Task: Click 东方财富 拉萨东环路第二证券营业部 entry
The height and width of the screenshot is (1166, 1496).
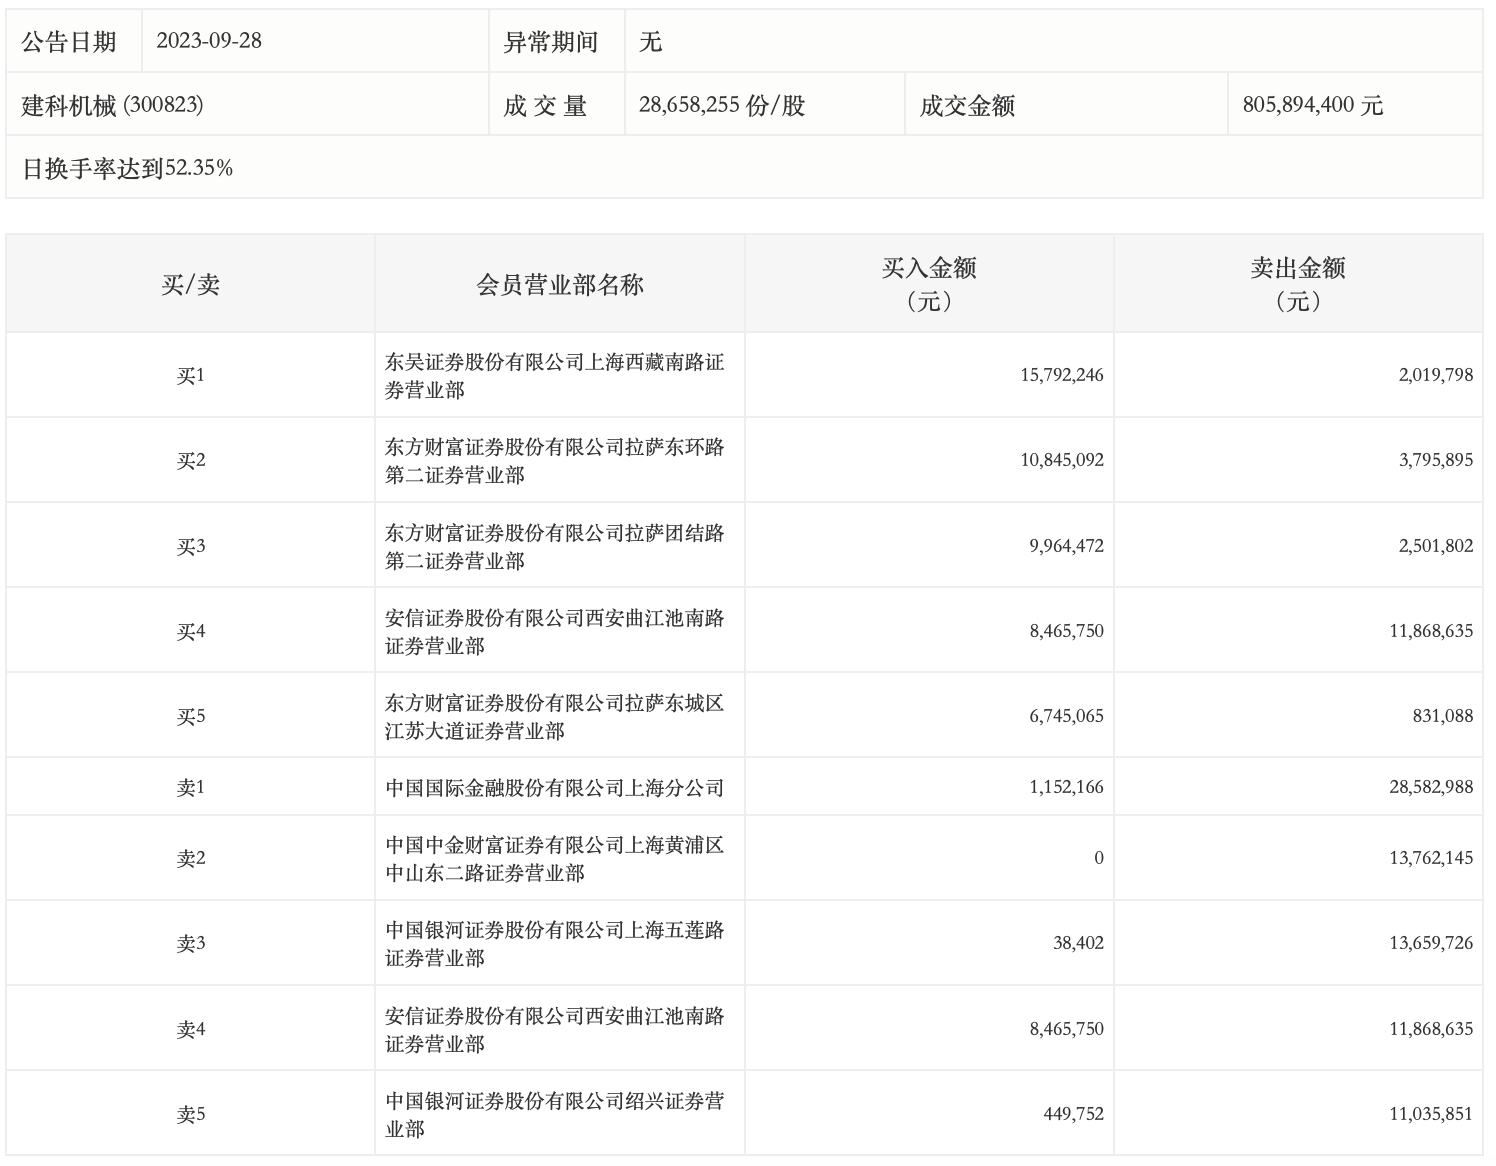Action: coord(554,461)
